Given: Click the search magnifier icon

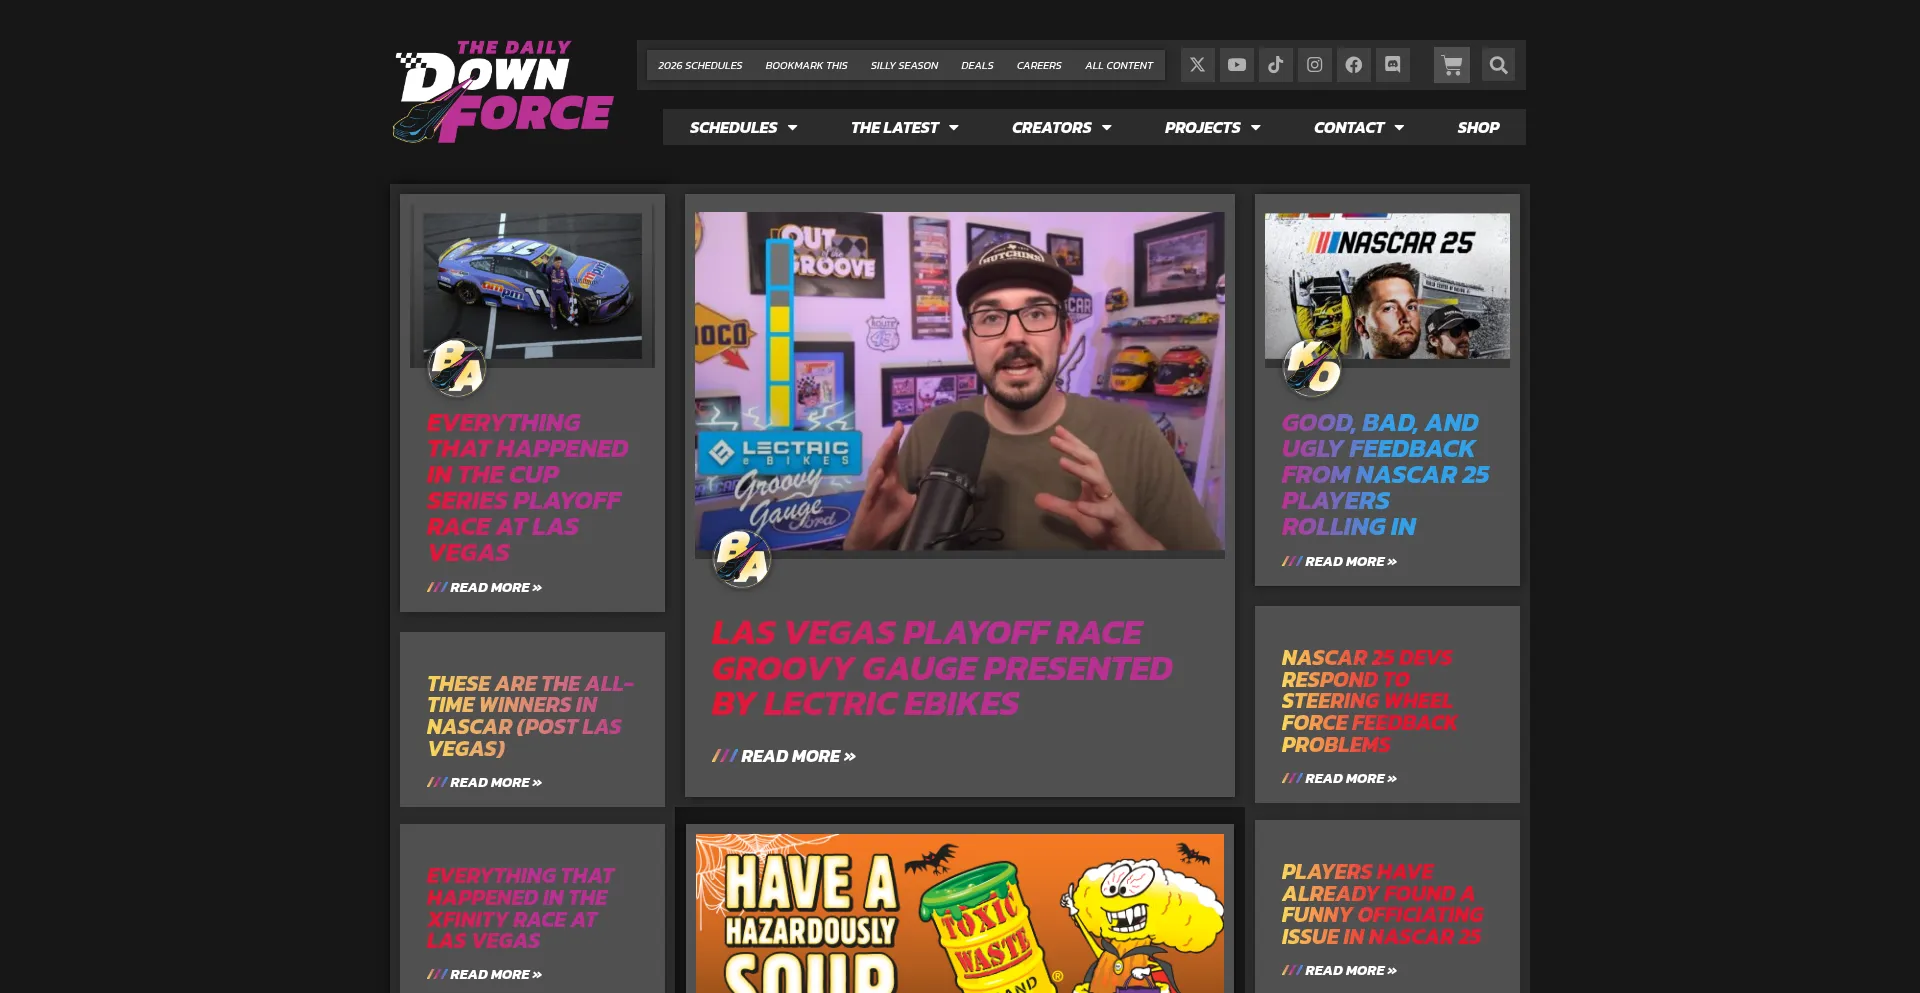Looking at the screenshot, I should 1497,65.
